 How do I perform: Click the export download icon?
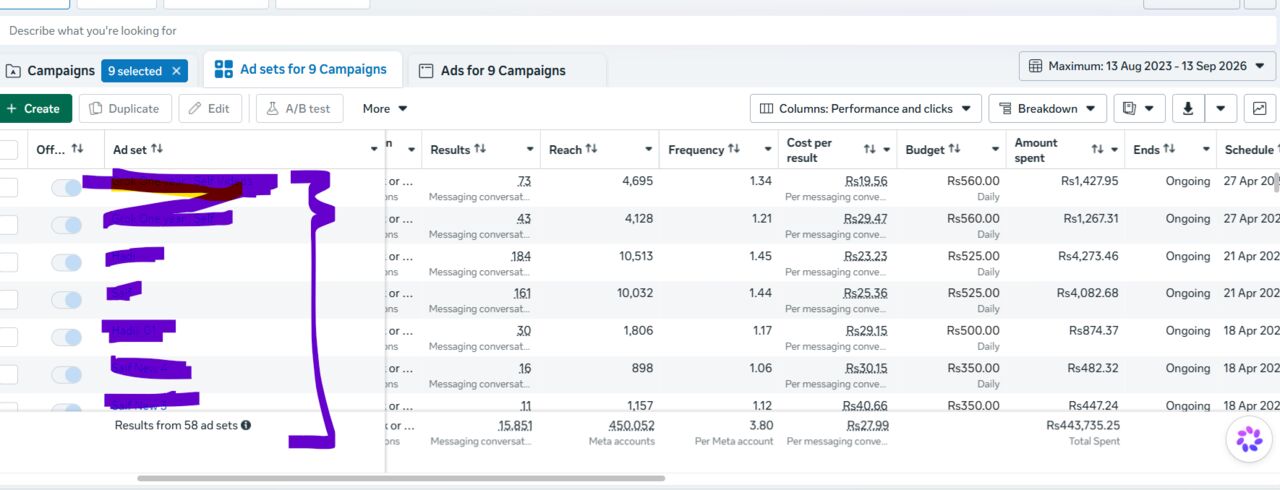click(1188, 108)
